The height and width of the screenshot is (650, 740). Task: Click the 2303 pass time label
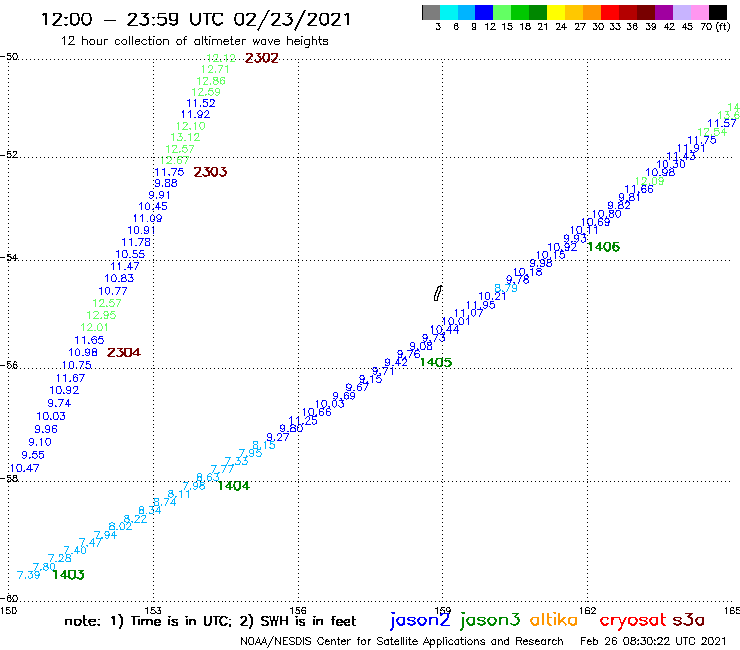coord(210,172)
